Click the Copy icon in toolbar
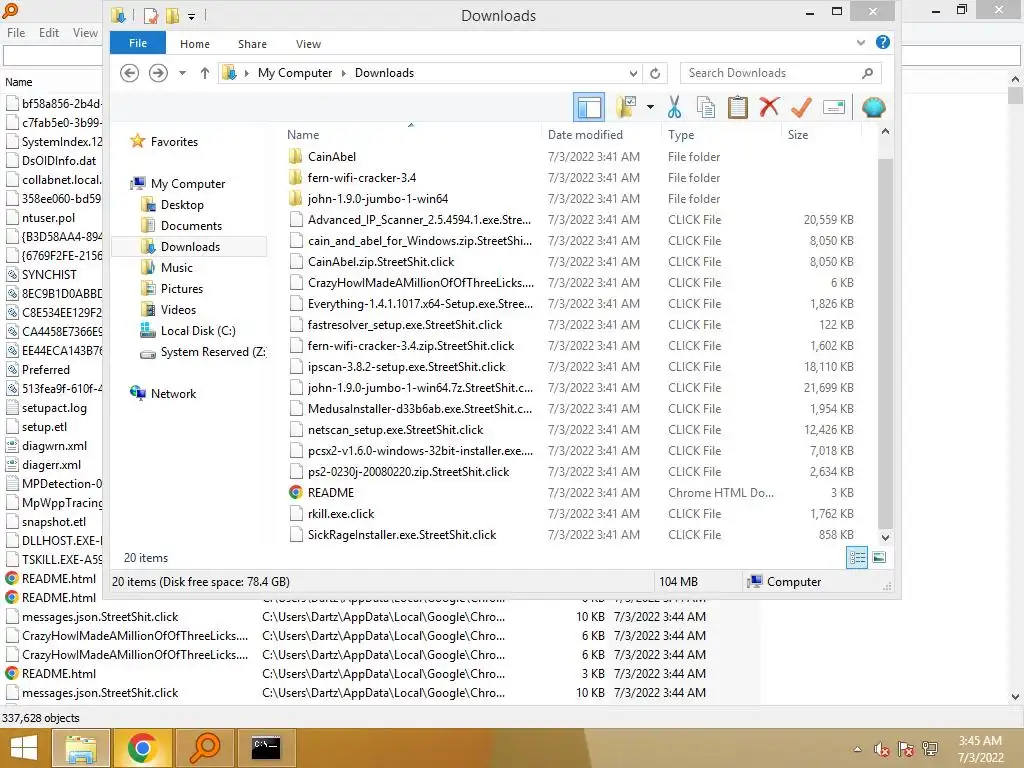 [x=705, y=107]
